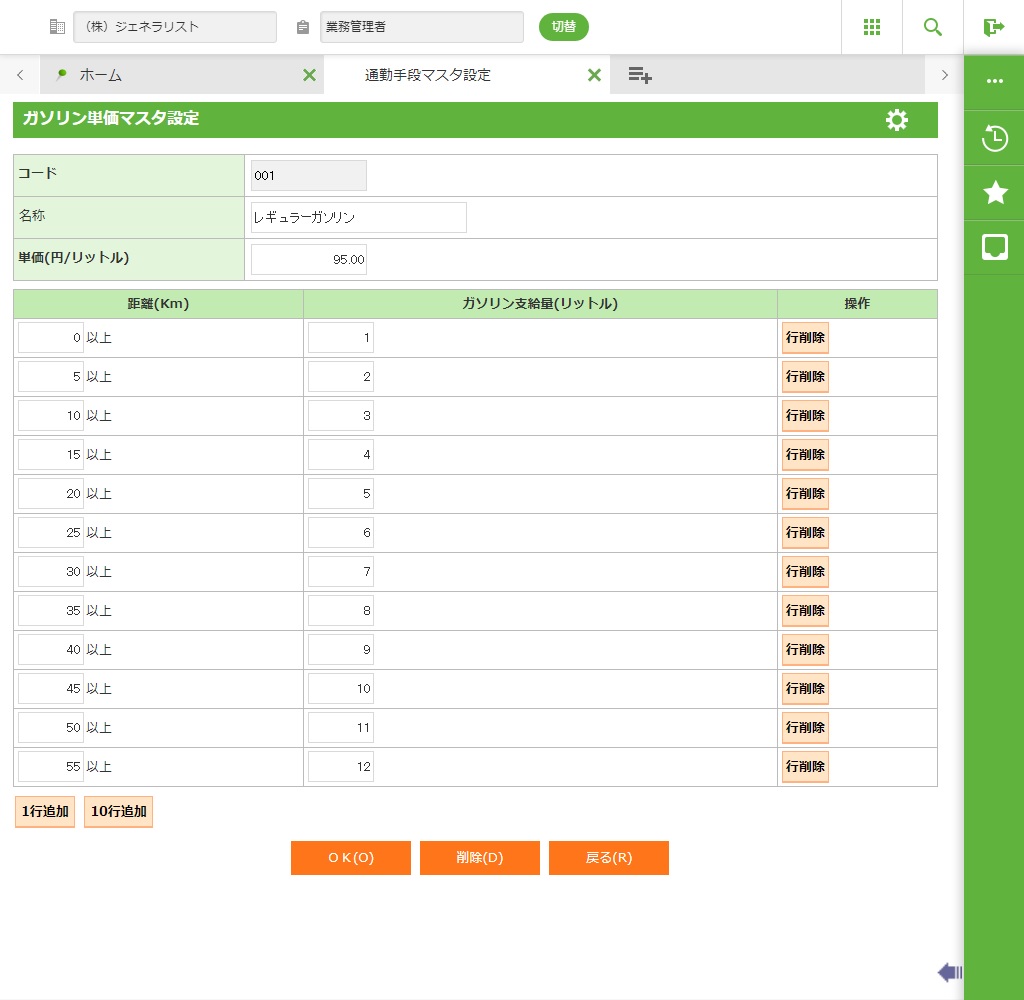Click the 削除(D) delete button
This screenshot has height=1000, width=1024.
pyautogui.click(x=479, y=858)
